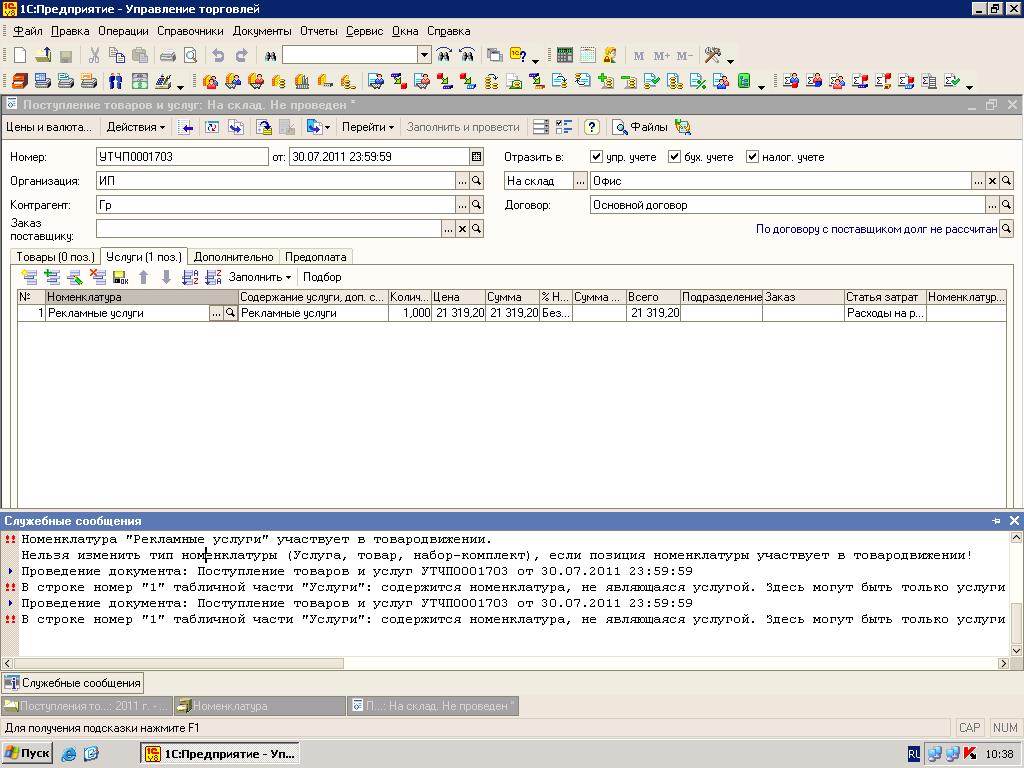
Task: Open the calendar picker beside the document date
Action: pos(477,157)
